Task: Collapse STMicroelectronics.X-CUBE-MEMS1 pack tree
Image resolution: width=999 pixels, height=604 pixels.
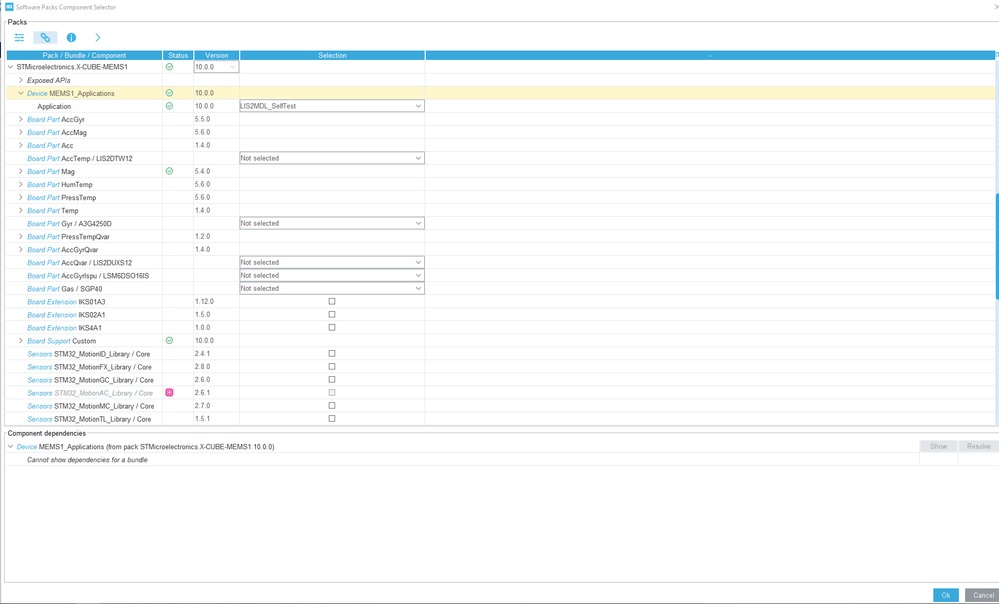Action: pos(10,67)
